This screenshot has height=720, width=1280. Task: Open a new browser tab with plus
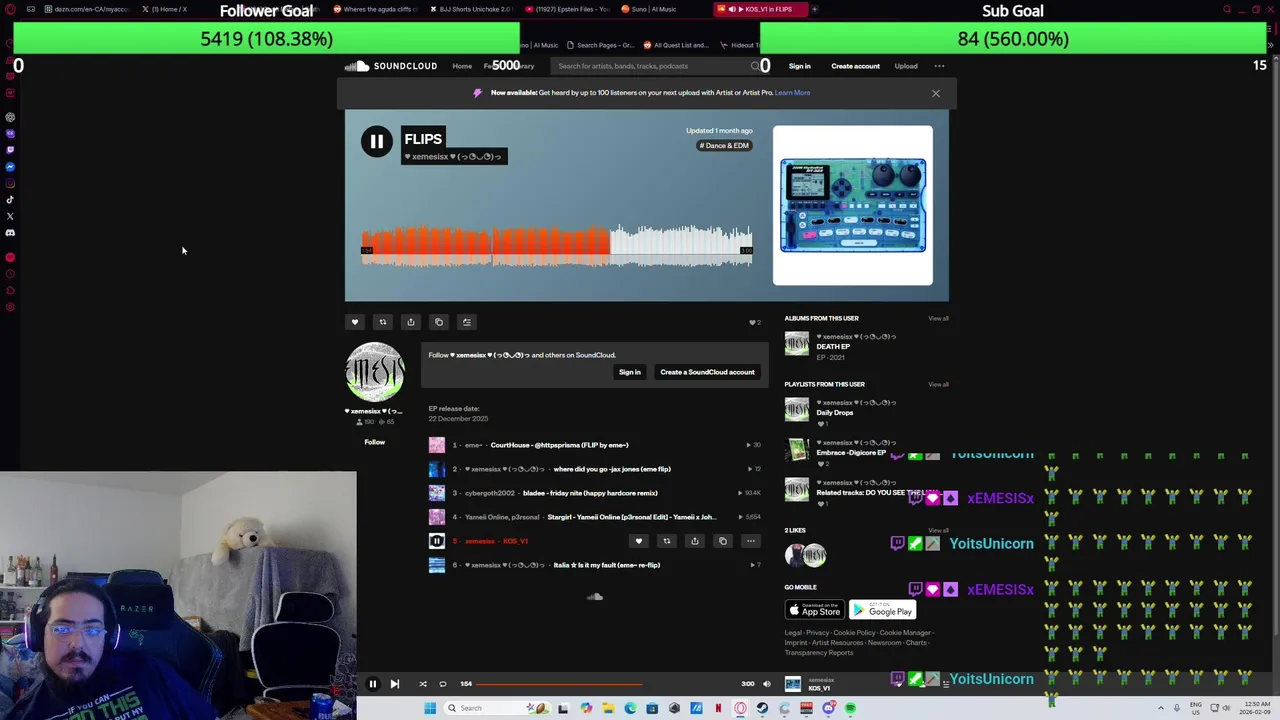pyautogui.click(x=814, y=9)
